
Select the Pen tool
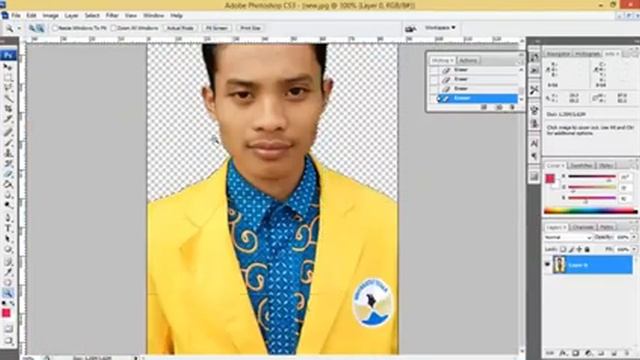pyautogui.click(x=7, y=218)
